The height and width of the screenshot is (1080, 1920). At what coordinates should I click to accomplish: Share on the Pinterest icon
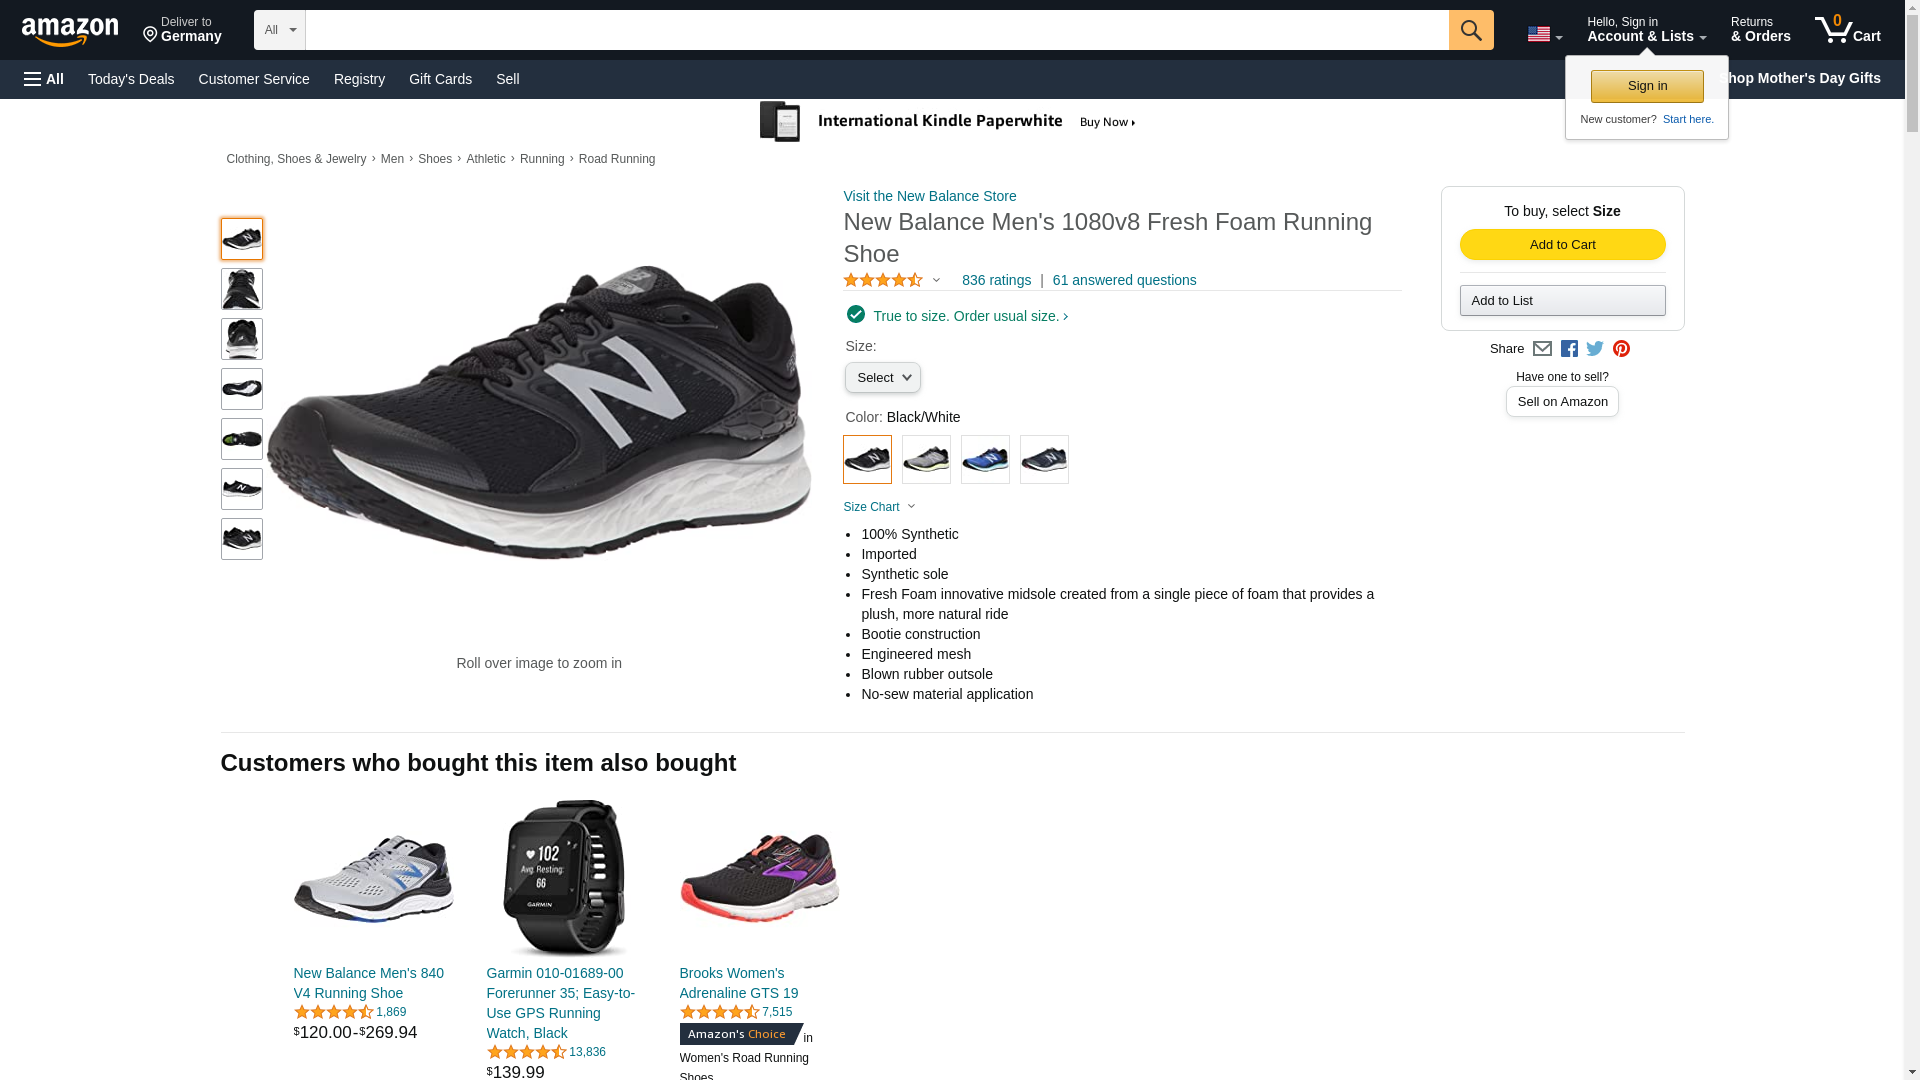[x=1621, y=349]
